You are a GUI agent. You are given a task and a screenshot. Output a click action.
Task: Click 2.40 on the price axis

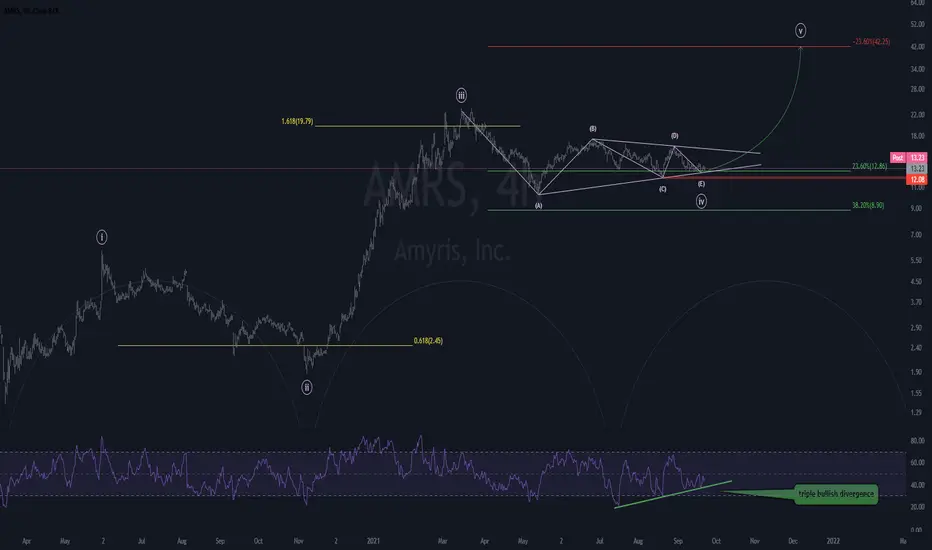click(917, 348)
